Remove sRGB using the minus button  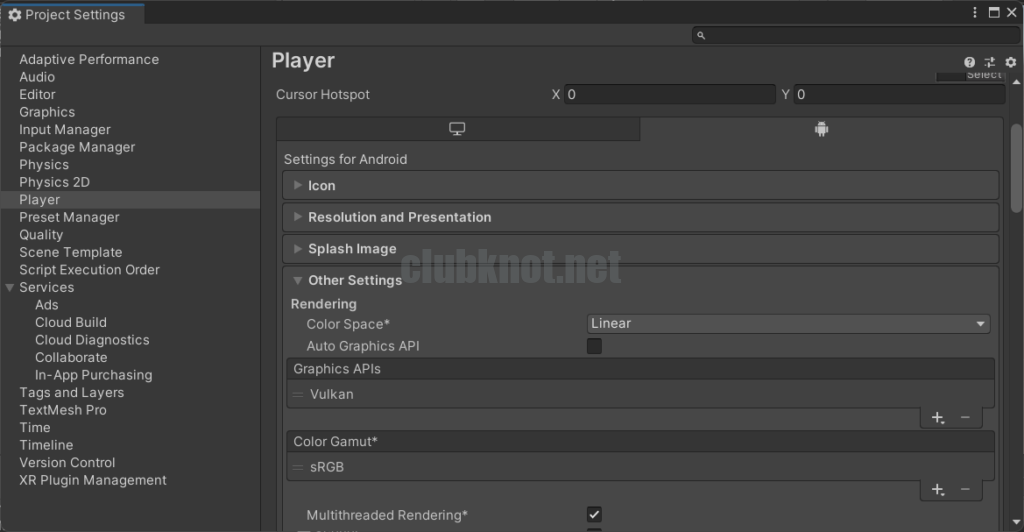click(x=965, y=489)
